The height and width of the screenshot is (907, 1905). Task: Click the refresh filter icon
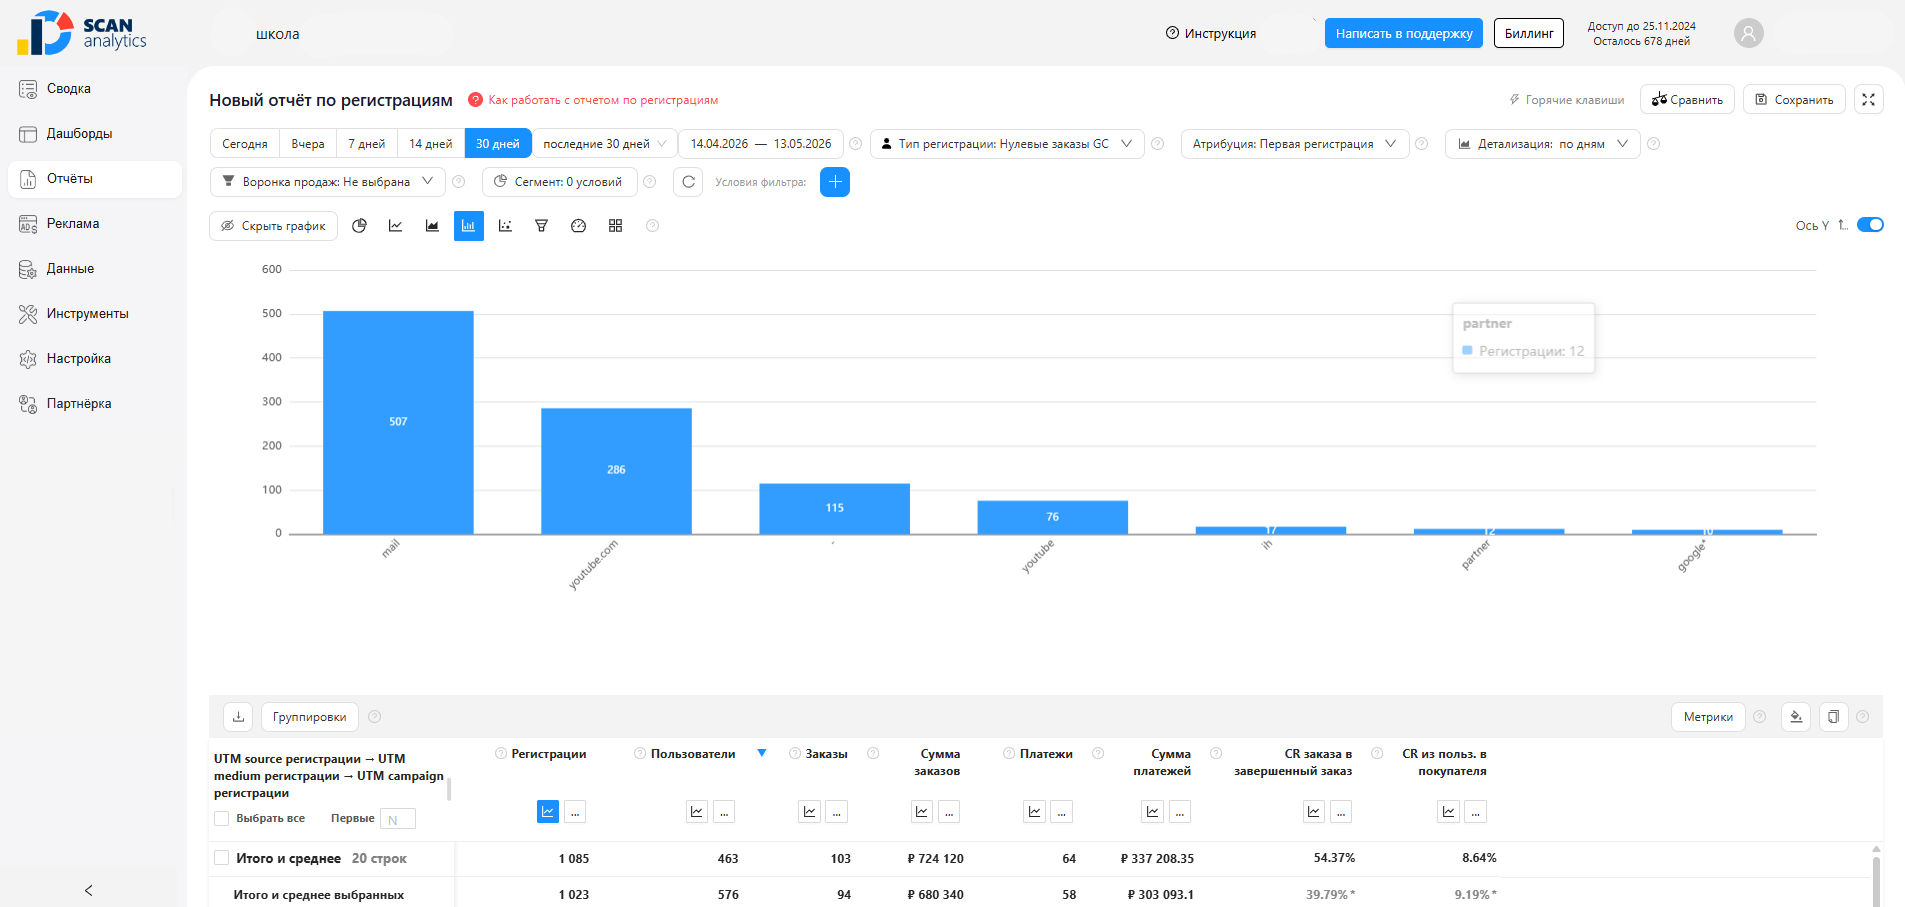[x=688, y=182]
